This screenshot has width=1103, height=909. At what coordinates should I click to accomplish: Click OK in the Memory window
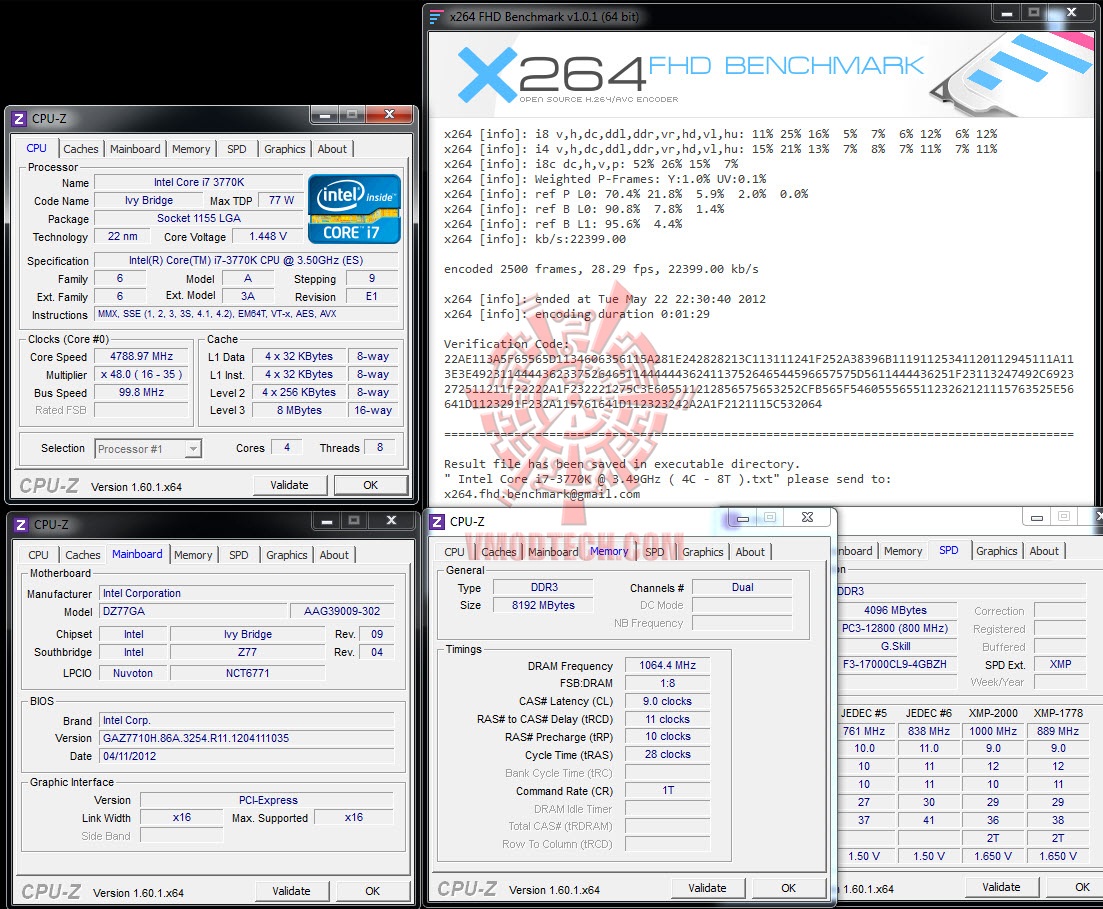tap(789, 889)
